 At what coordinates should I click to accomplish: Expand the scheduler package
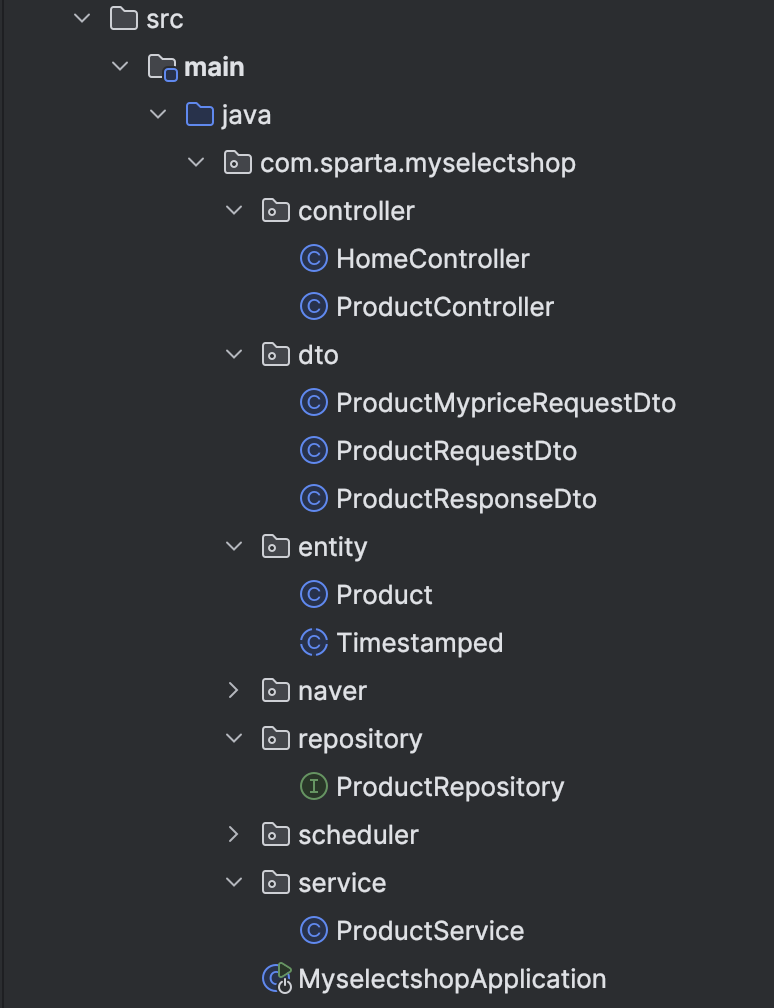pyautogui.click(x=234, y=835)
